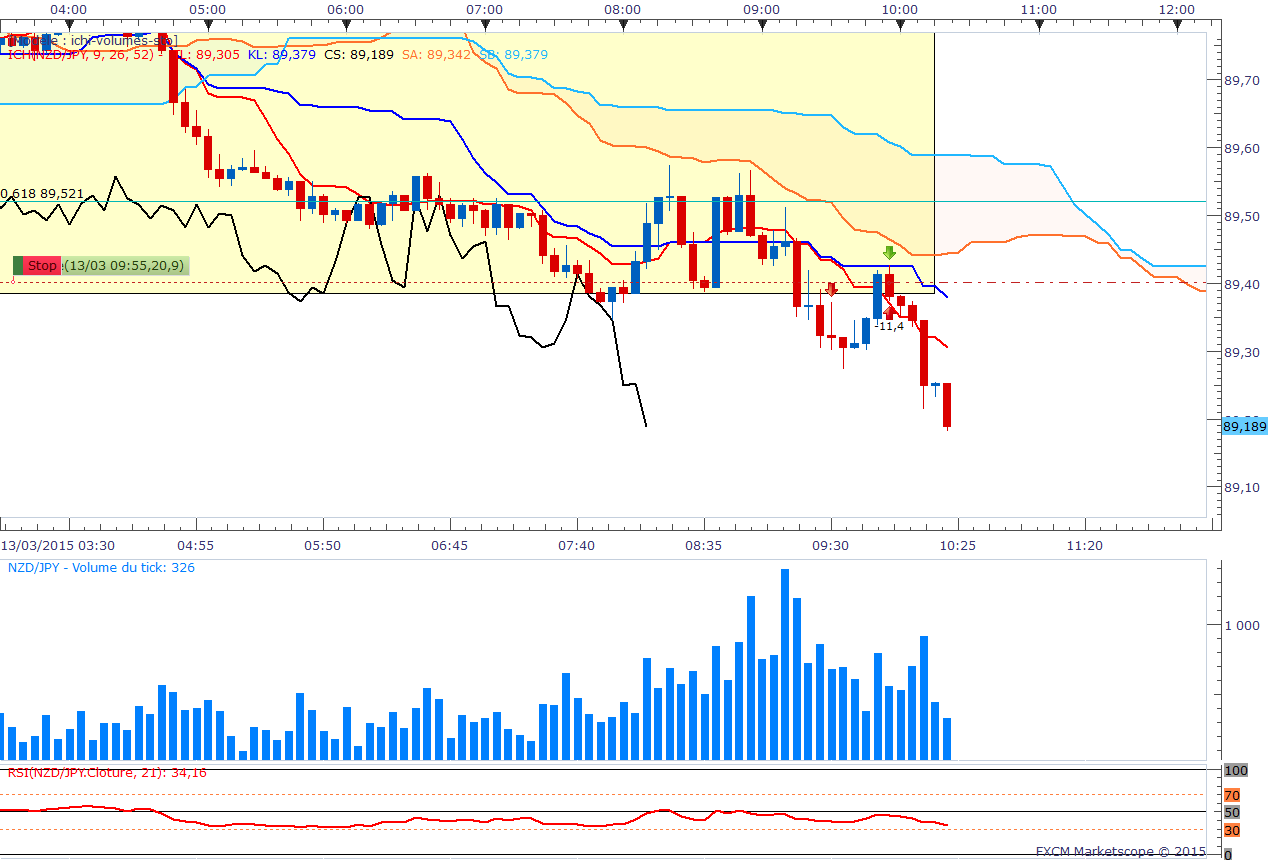Click the RSI 70 level tag

pos(1232,795)
